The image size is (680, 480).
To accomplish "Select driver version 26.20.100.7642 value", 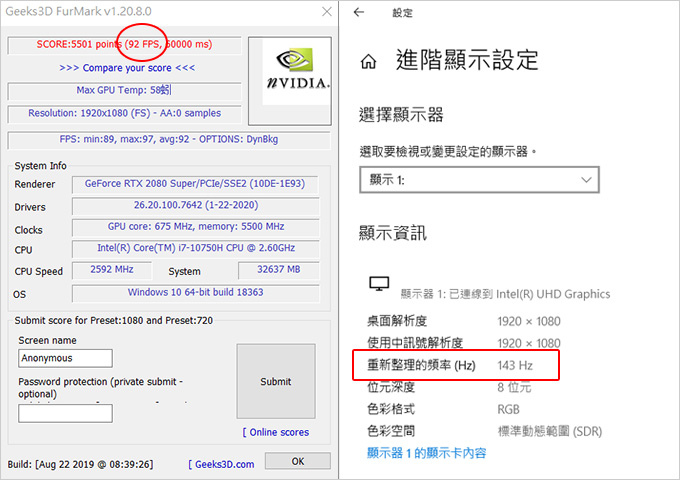I will tap(196, 205).
